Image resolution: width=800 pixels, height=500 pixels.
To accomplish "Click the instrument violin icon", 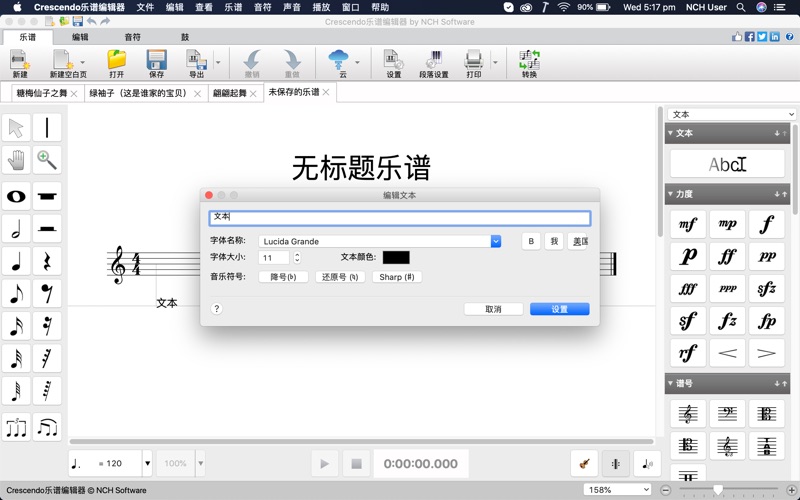I will point(585,463).
